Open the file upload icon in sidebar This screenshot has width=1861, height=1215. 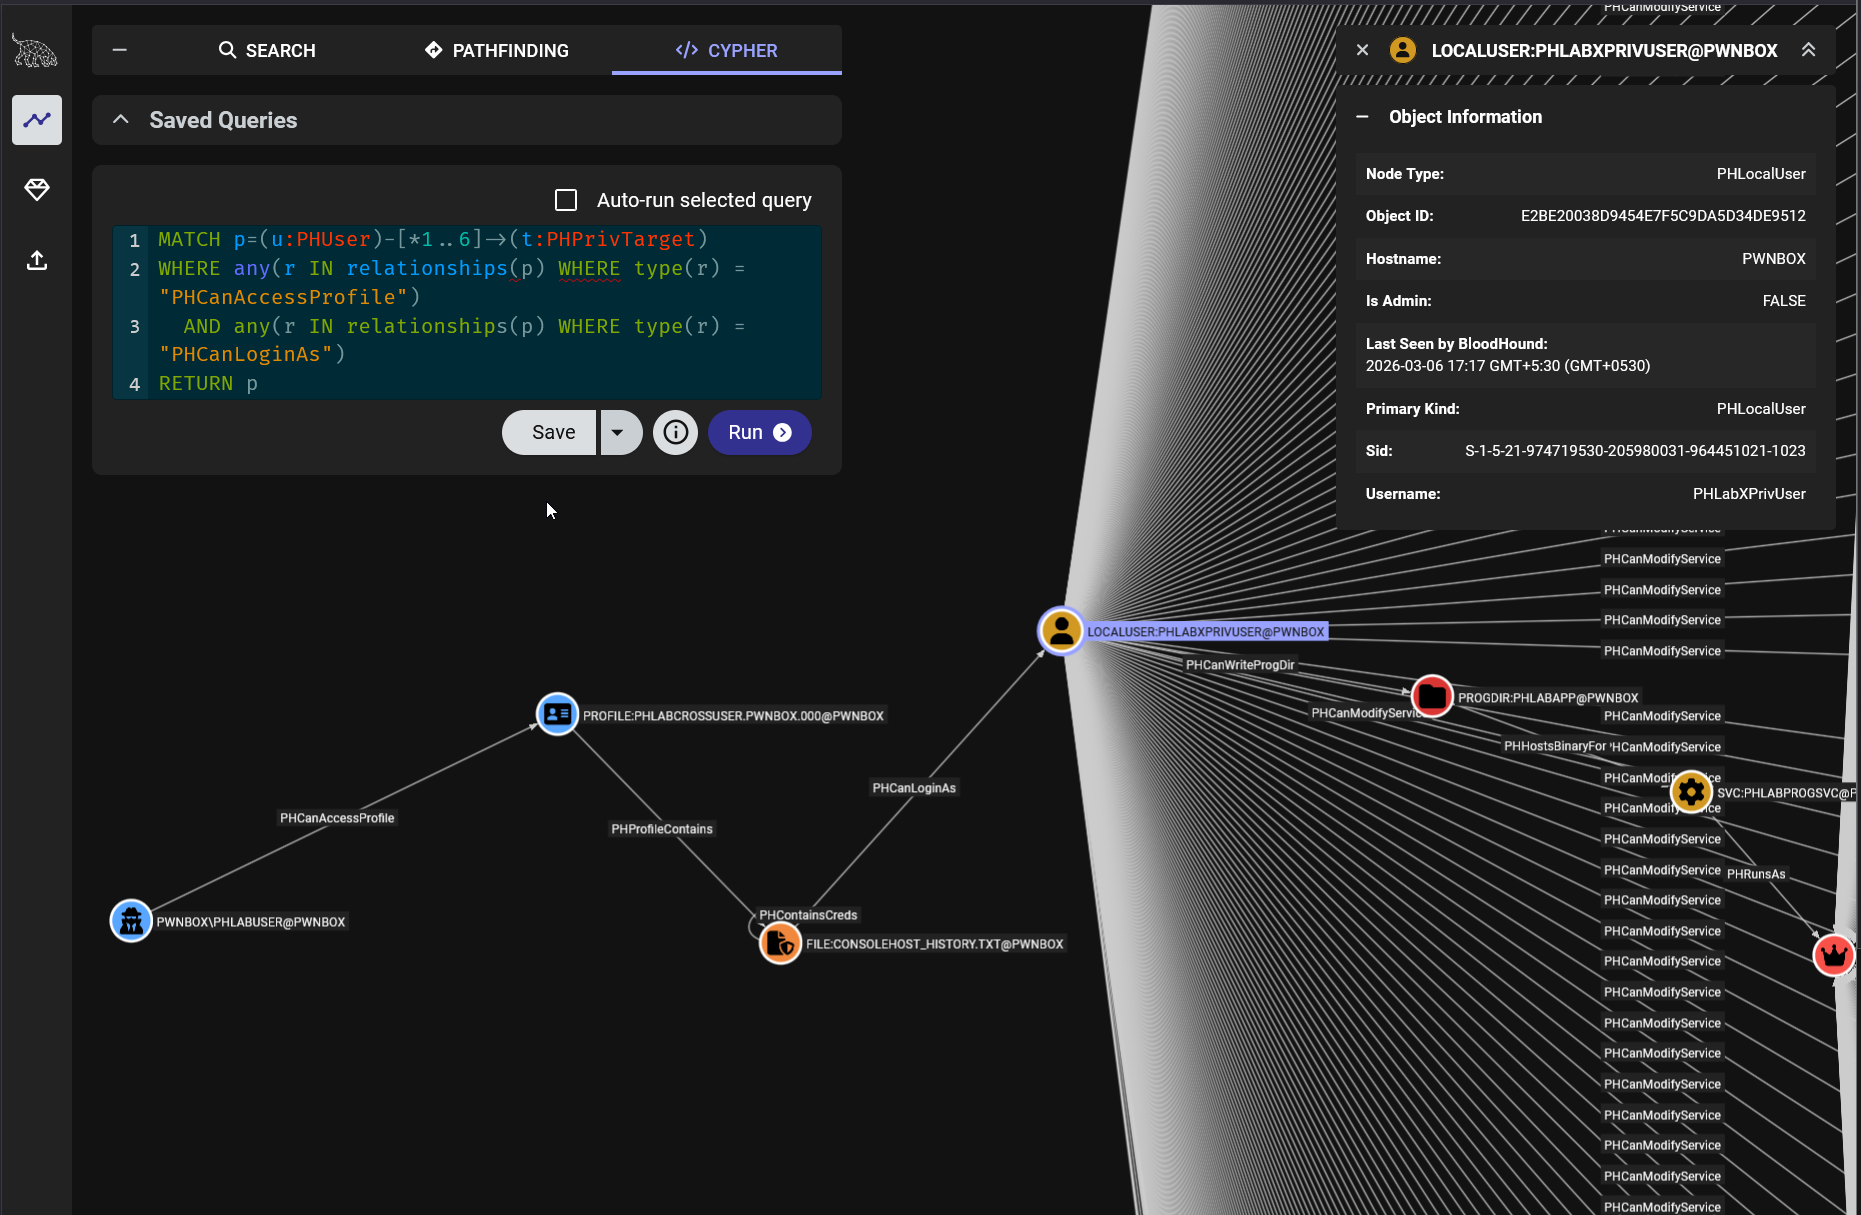tap(37, 261)
